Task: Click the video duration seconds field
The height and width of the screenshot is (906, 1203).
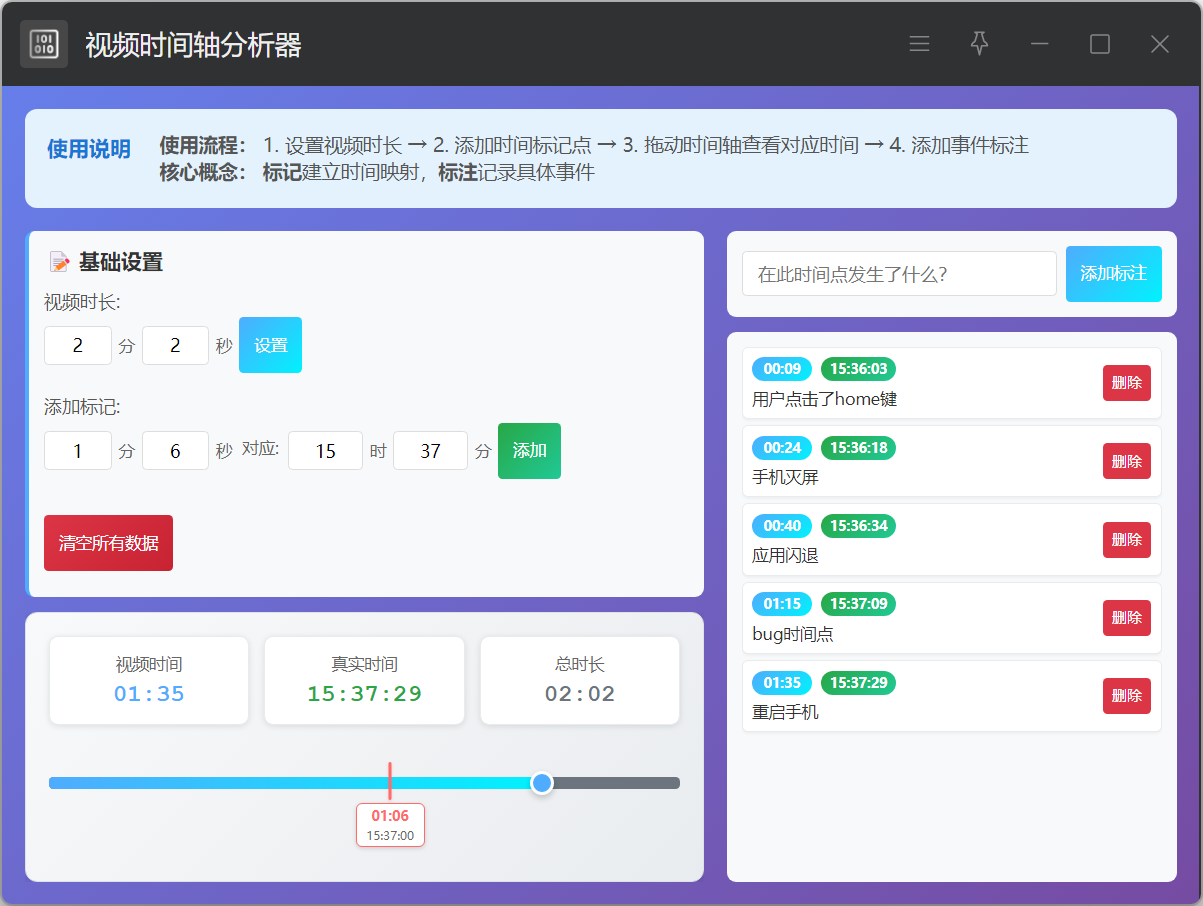Action: [175, 346]
